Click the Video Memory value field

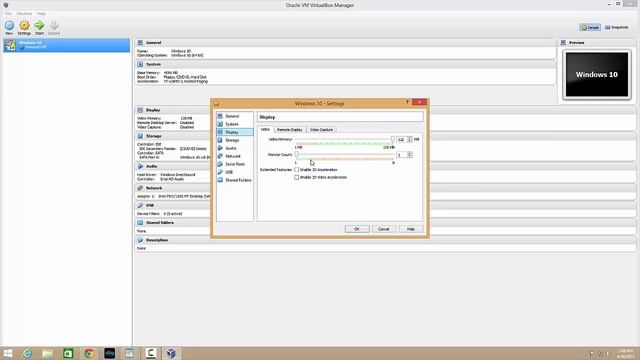pos(402,139)
